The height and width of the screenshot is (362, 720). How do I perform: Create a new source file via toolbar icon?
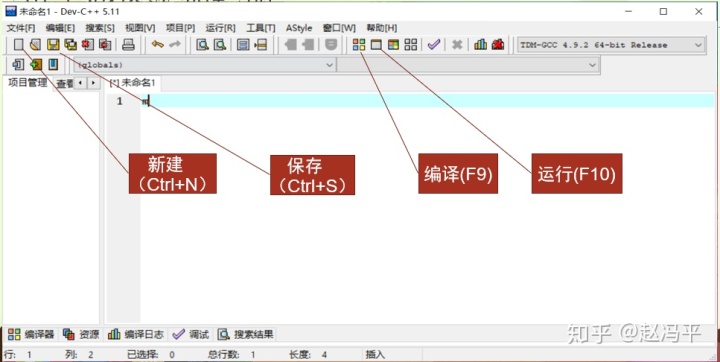click(x=18, y=45)
